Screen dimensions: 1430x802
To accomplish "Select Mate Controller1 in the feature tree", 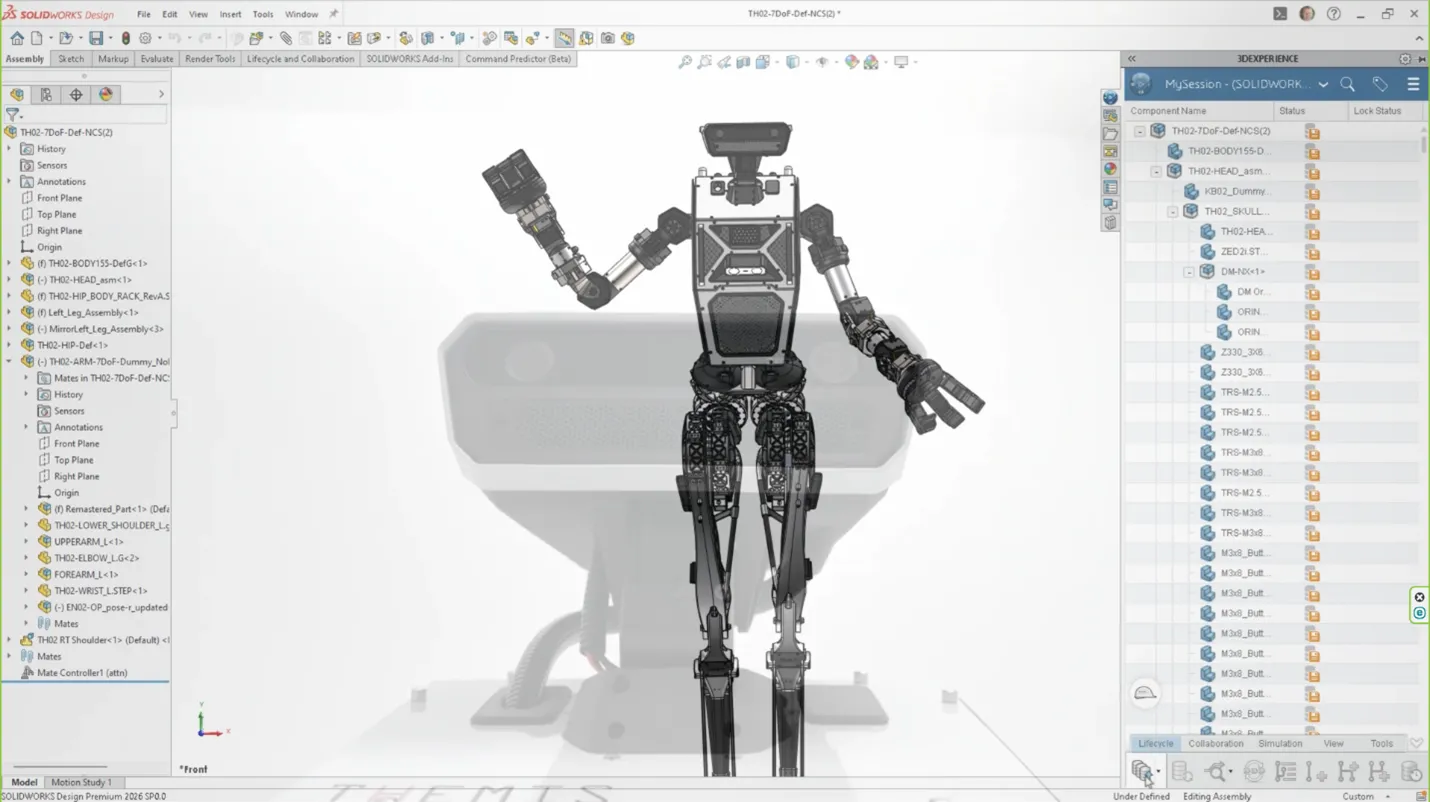I will (83, 672).
